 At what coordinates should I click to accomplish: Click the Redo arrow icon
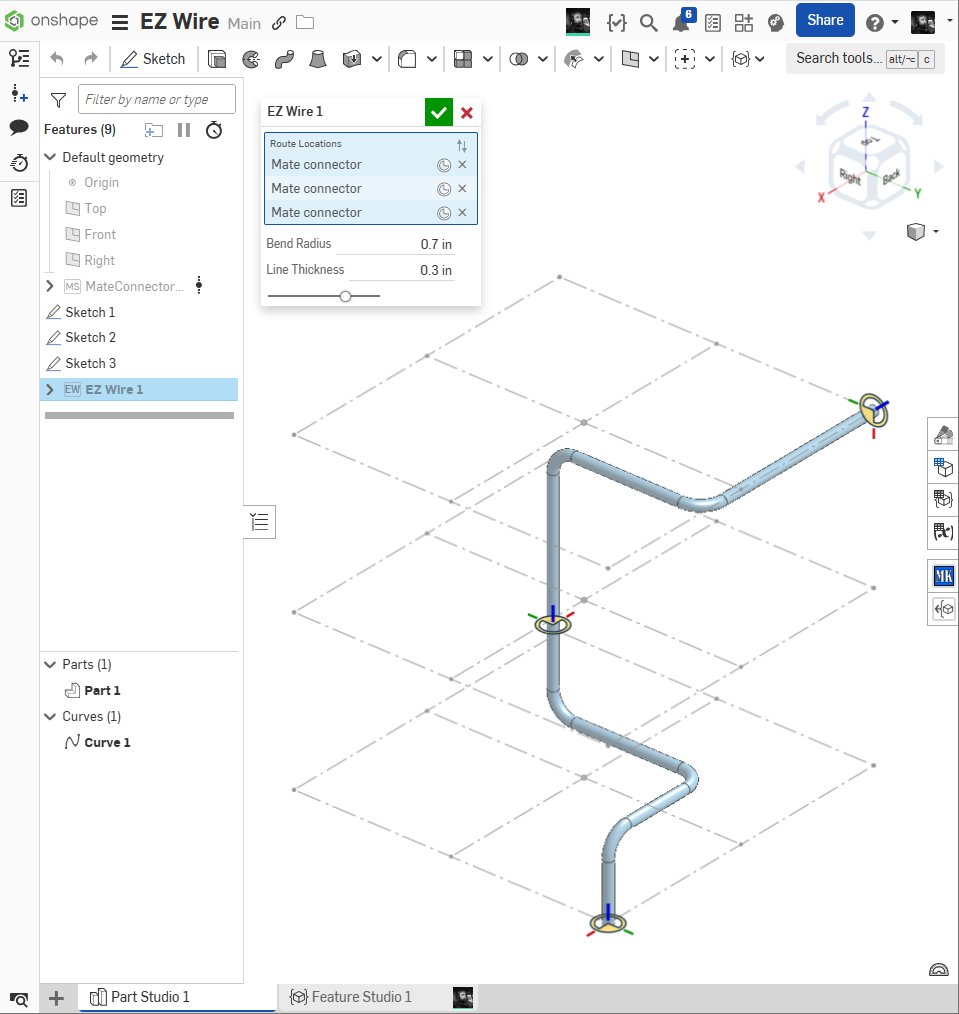(x=91, y=59)
